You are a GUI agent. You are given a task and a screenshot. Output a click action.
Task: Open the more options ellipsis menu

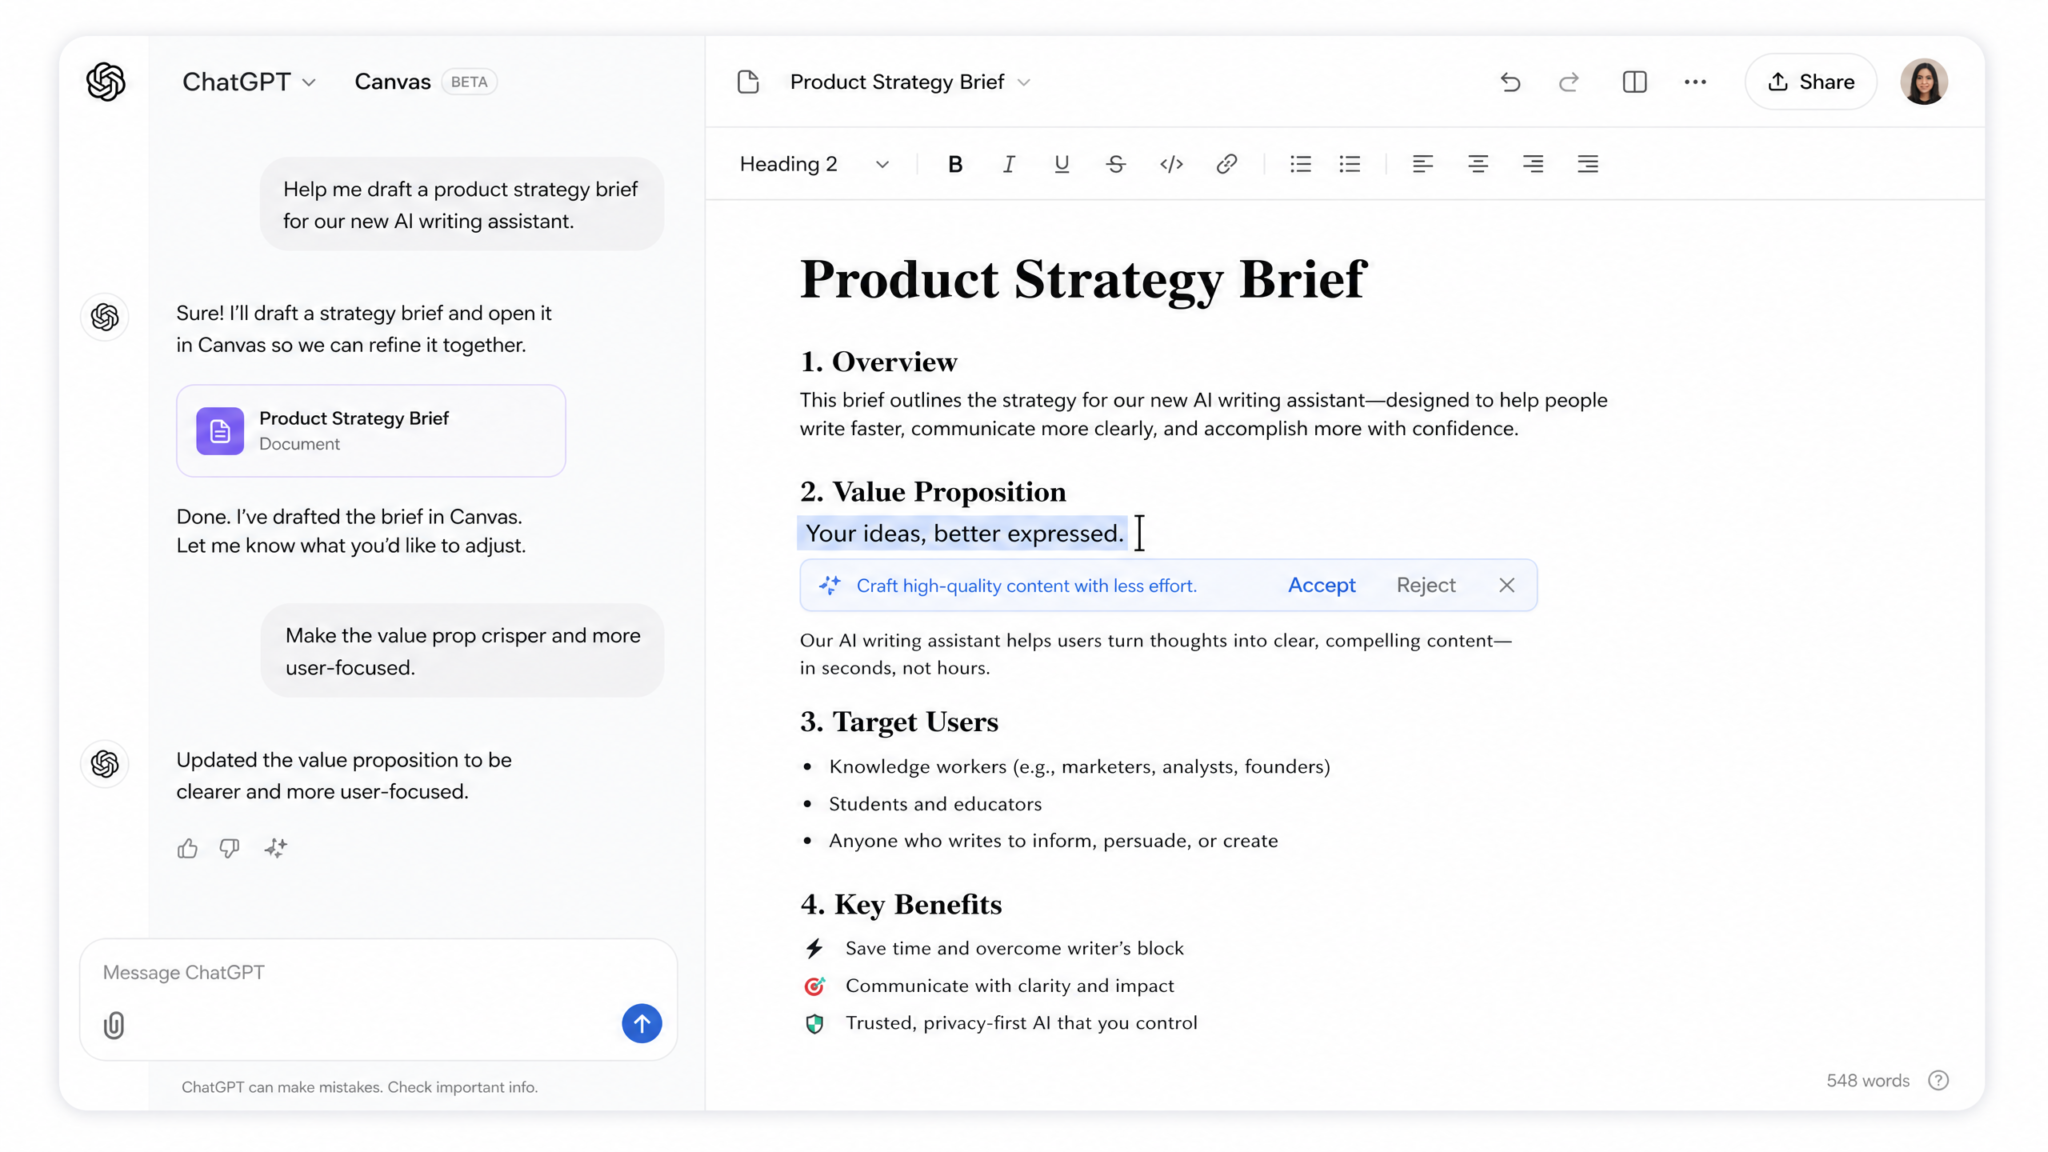coord(1695,82)
